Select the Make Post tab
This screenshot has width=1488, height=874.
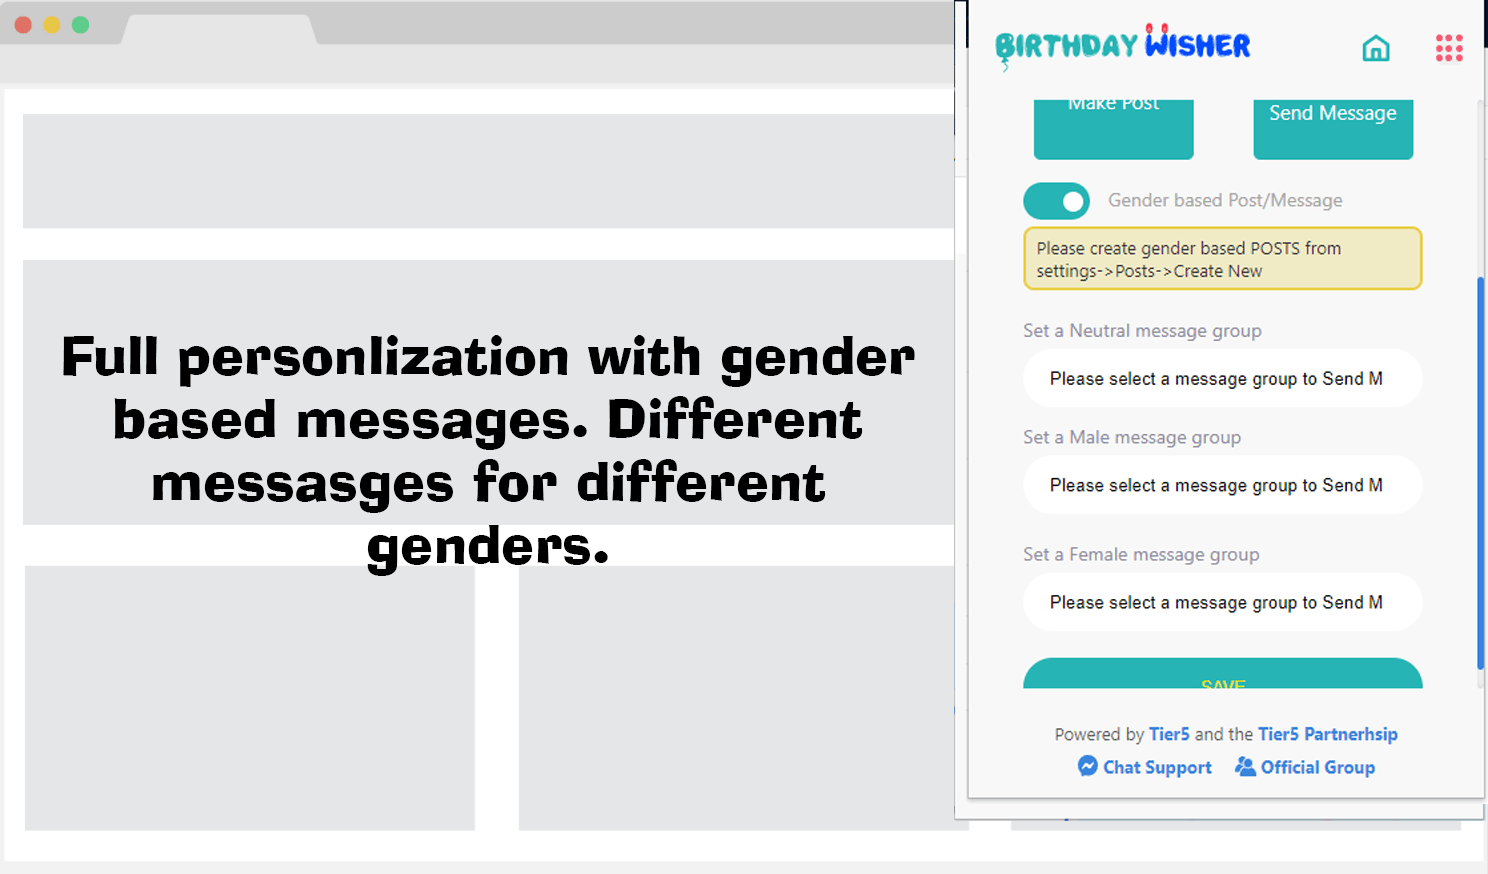pos(1113,128)
